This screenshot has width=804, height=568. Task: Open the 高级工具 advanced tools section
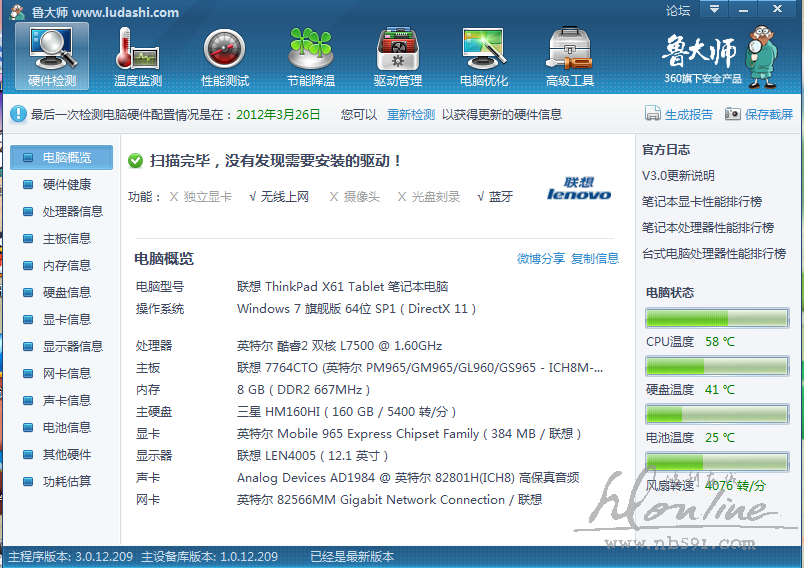(570, 56)
